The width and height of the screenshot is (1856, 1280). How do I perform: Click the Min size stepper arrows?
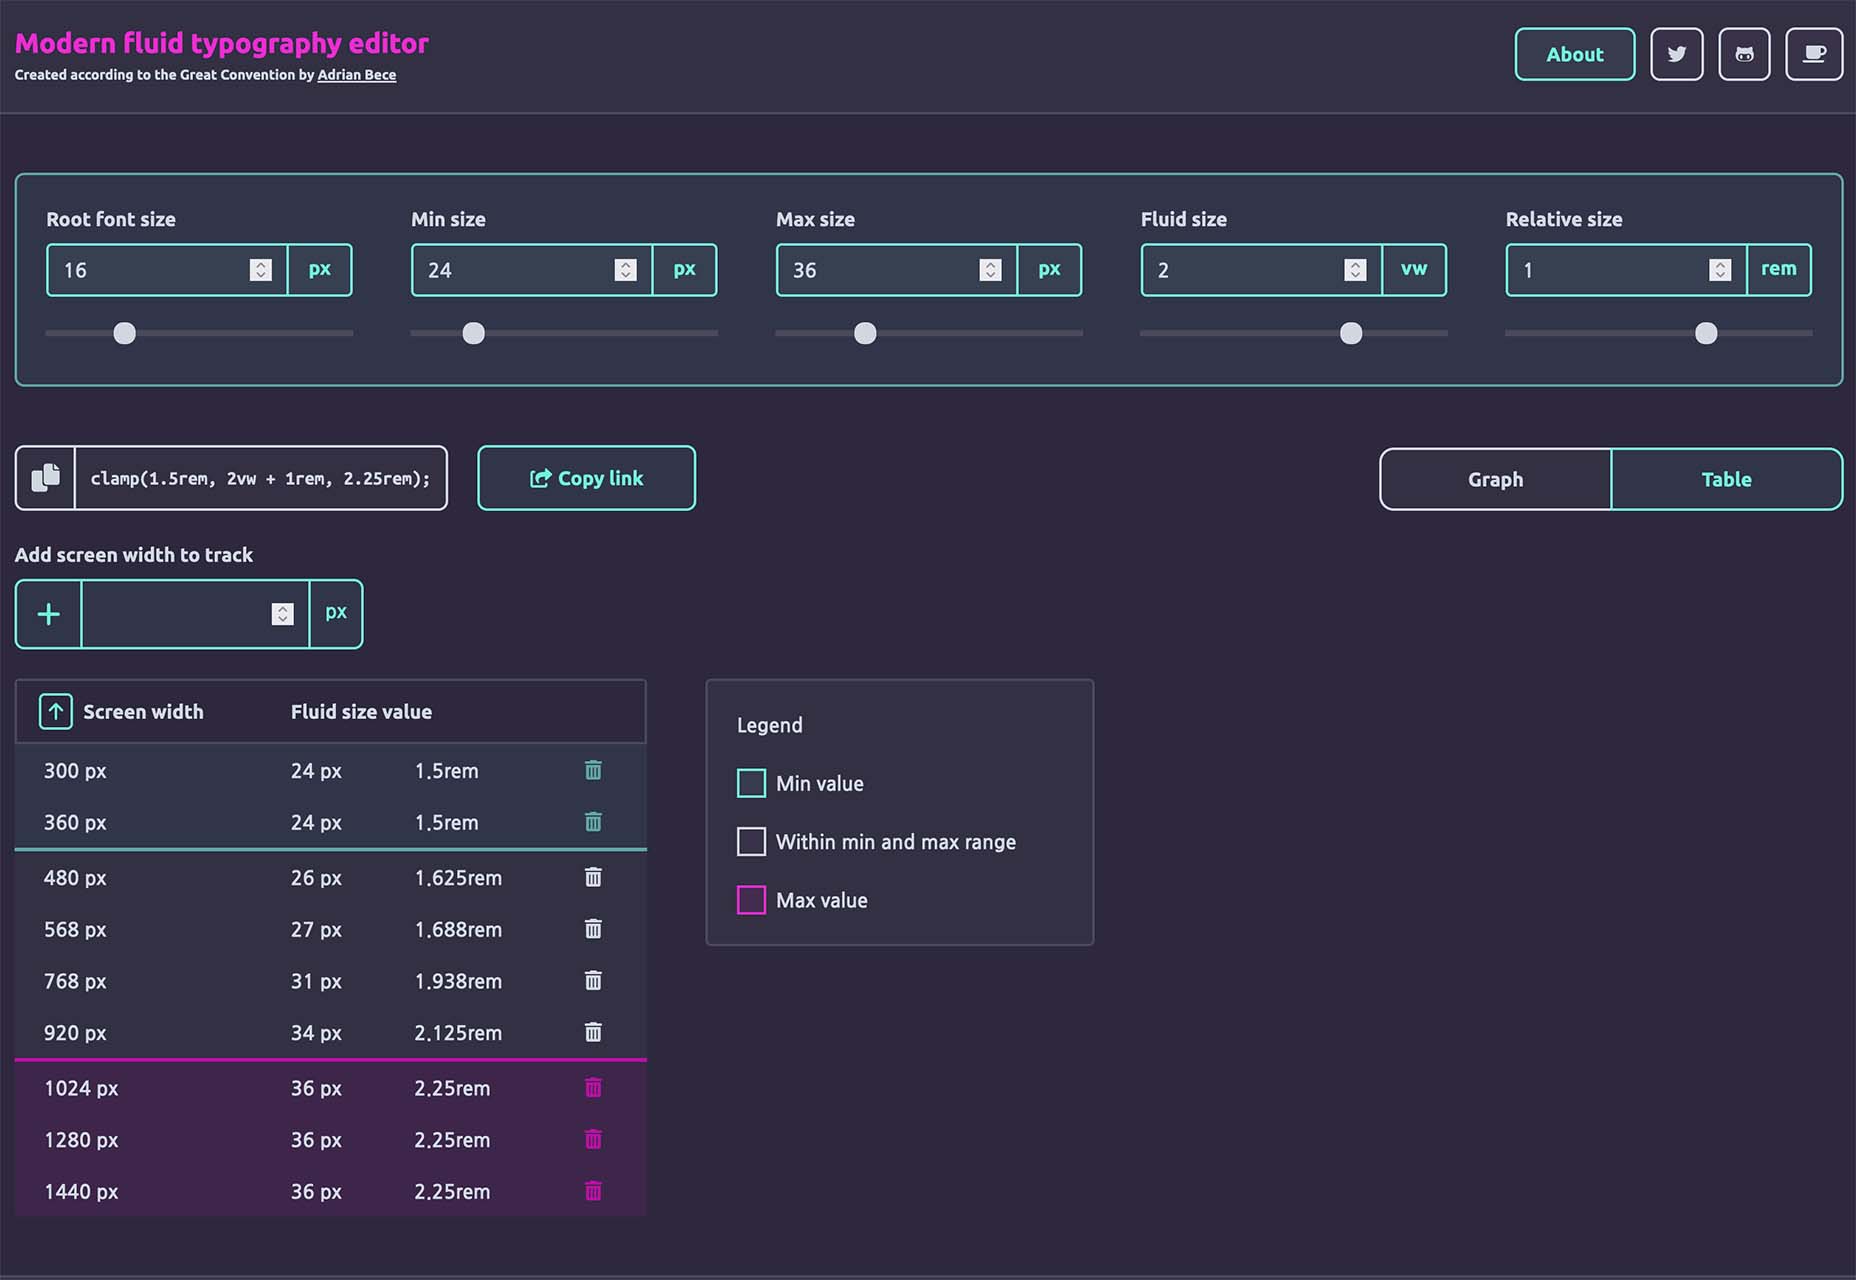click(x=625, y=270)
